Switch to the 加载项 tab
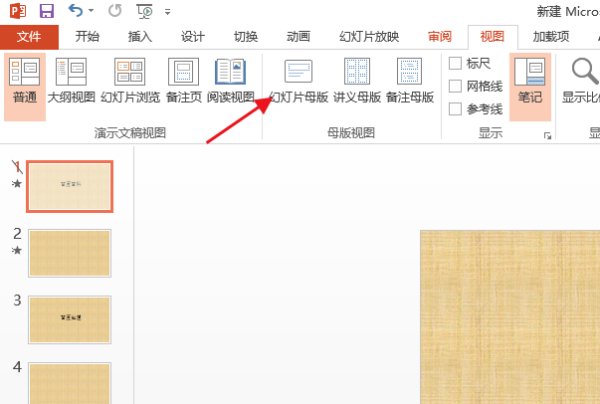The height and width of the screenshot is (404, 600). (x=551, y=37)
